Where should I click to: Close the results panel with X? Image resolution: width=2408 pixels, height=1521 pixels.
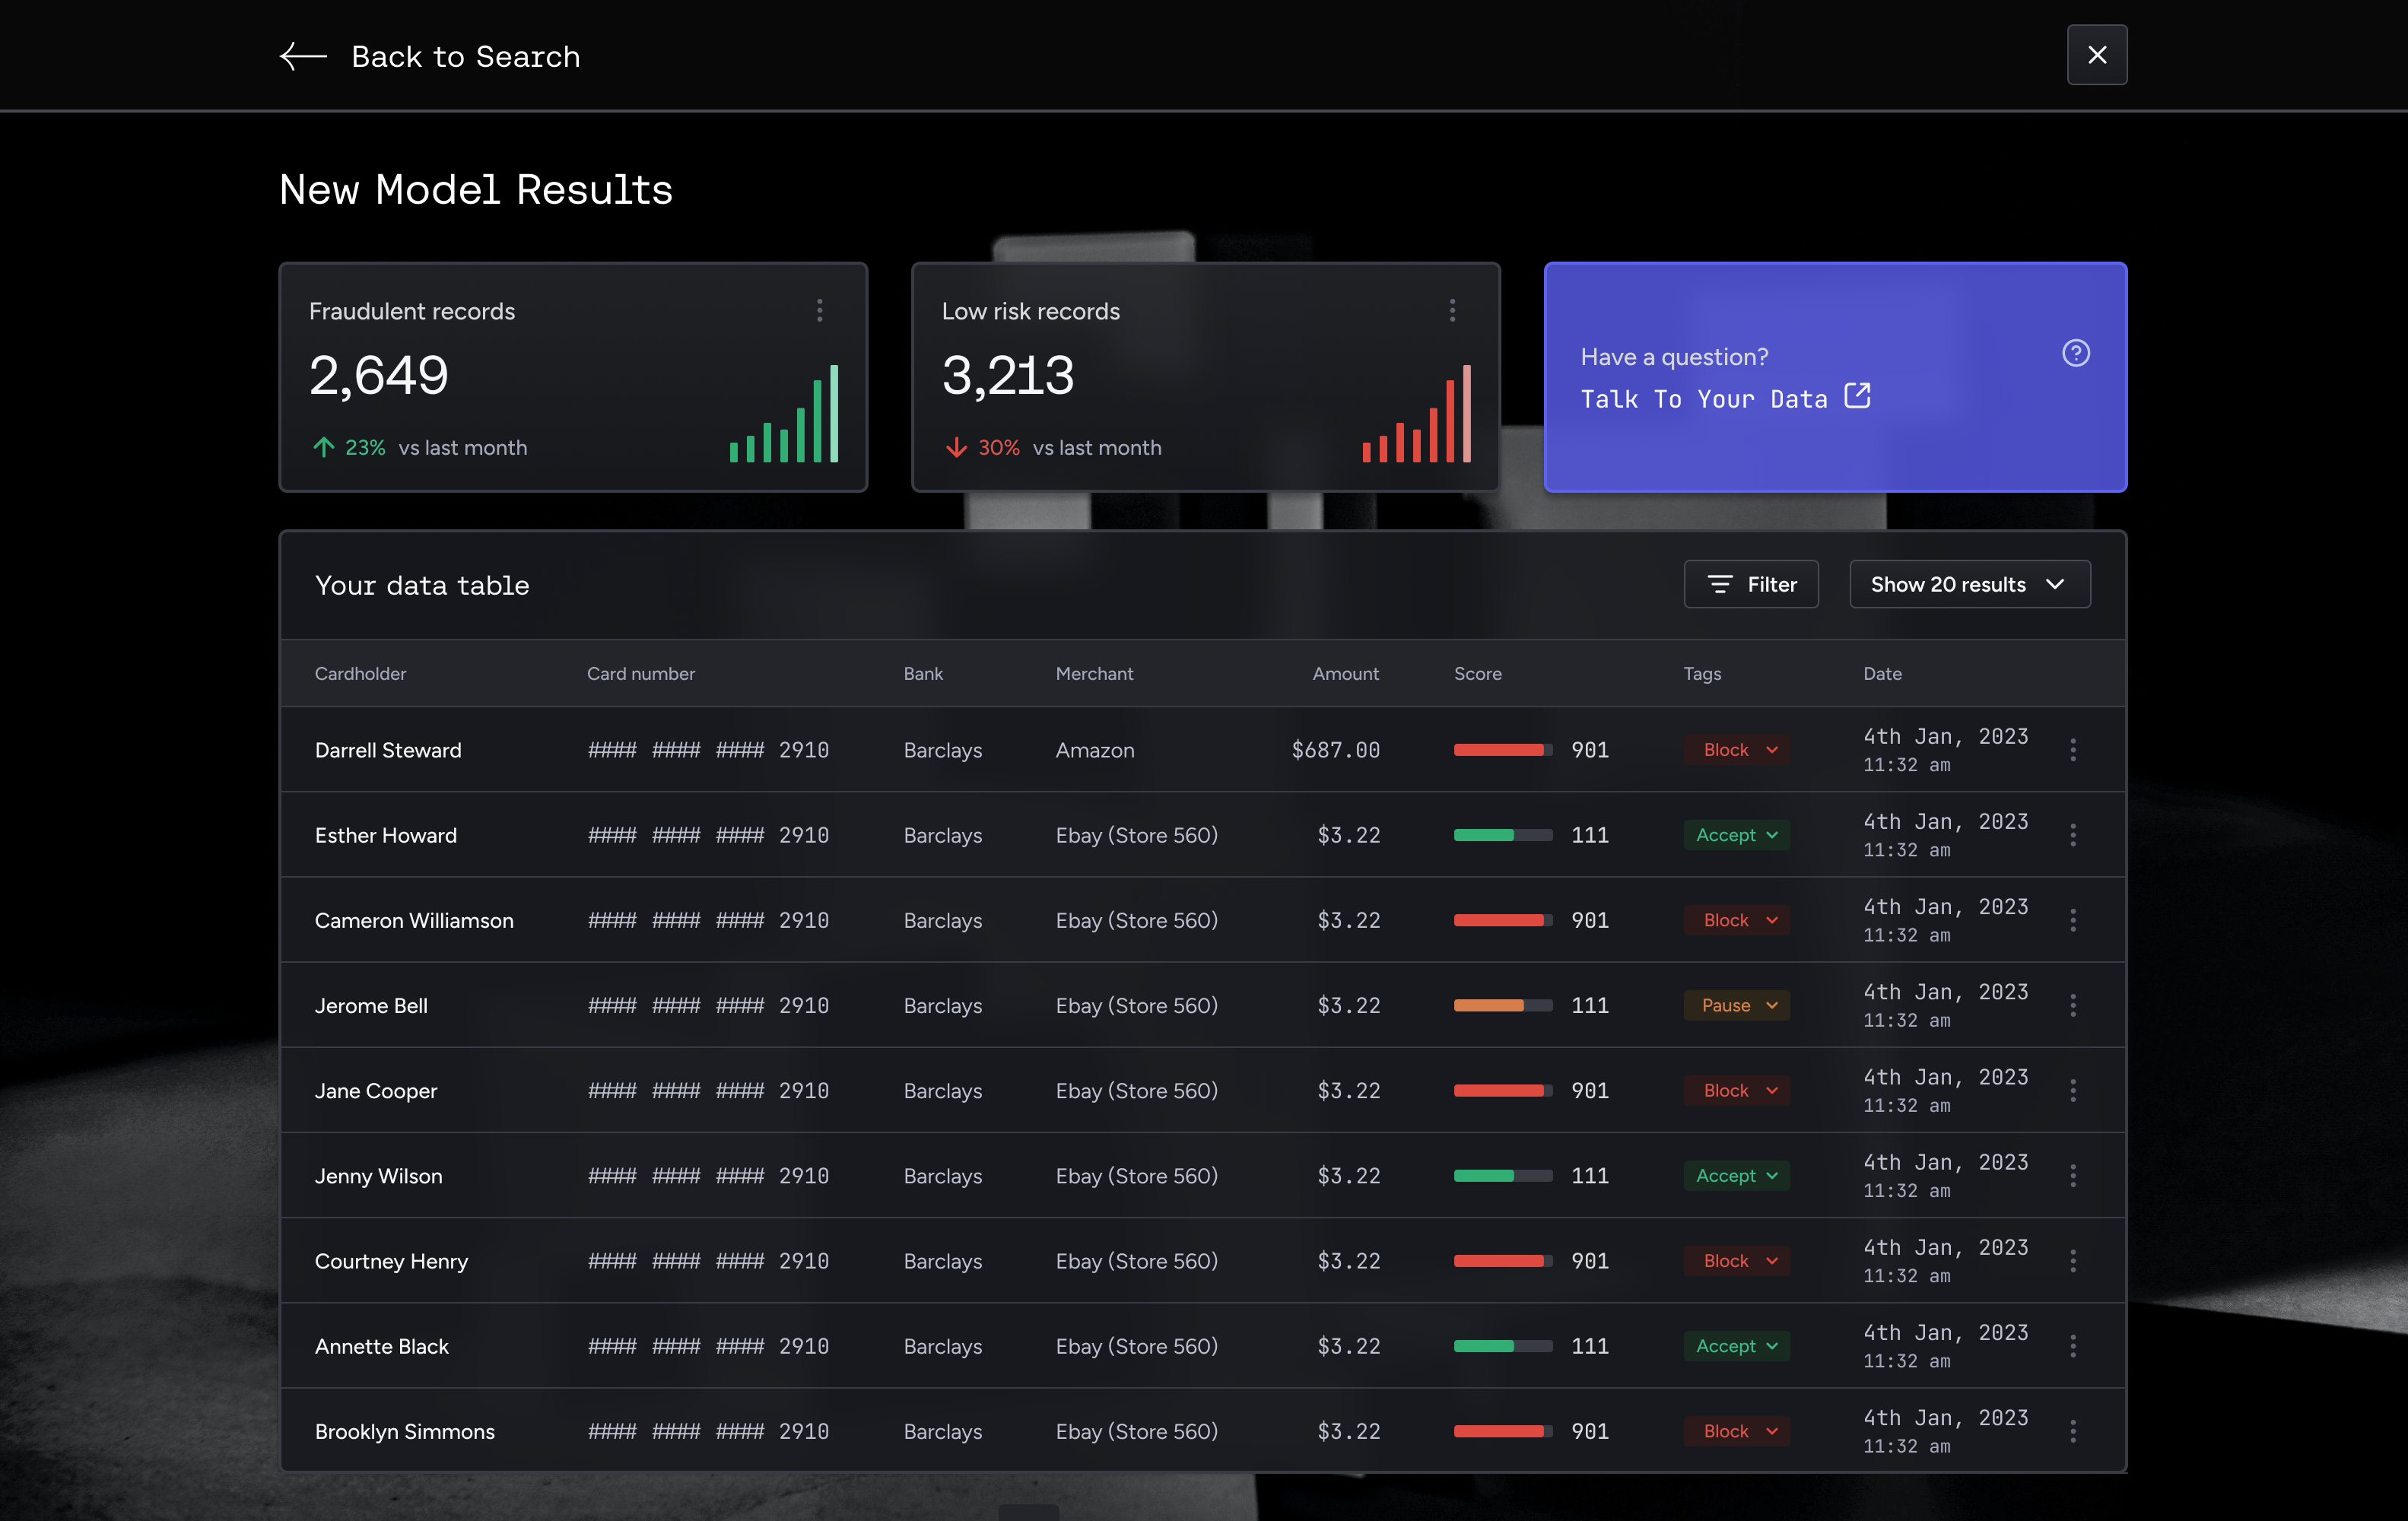coord(2097,55)
